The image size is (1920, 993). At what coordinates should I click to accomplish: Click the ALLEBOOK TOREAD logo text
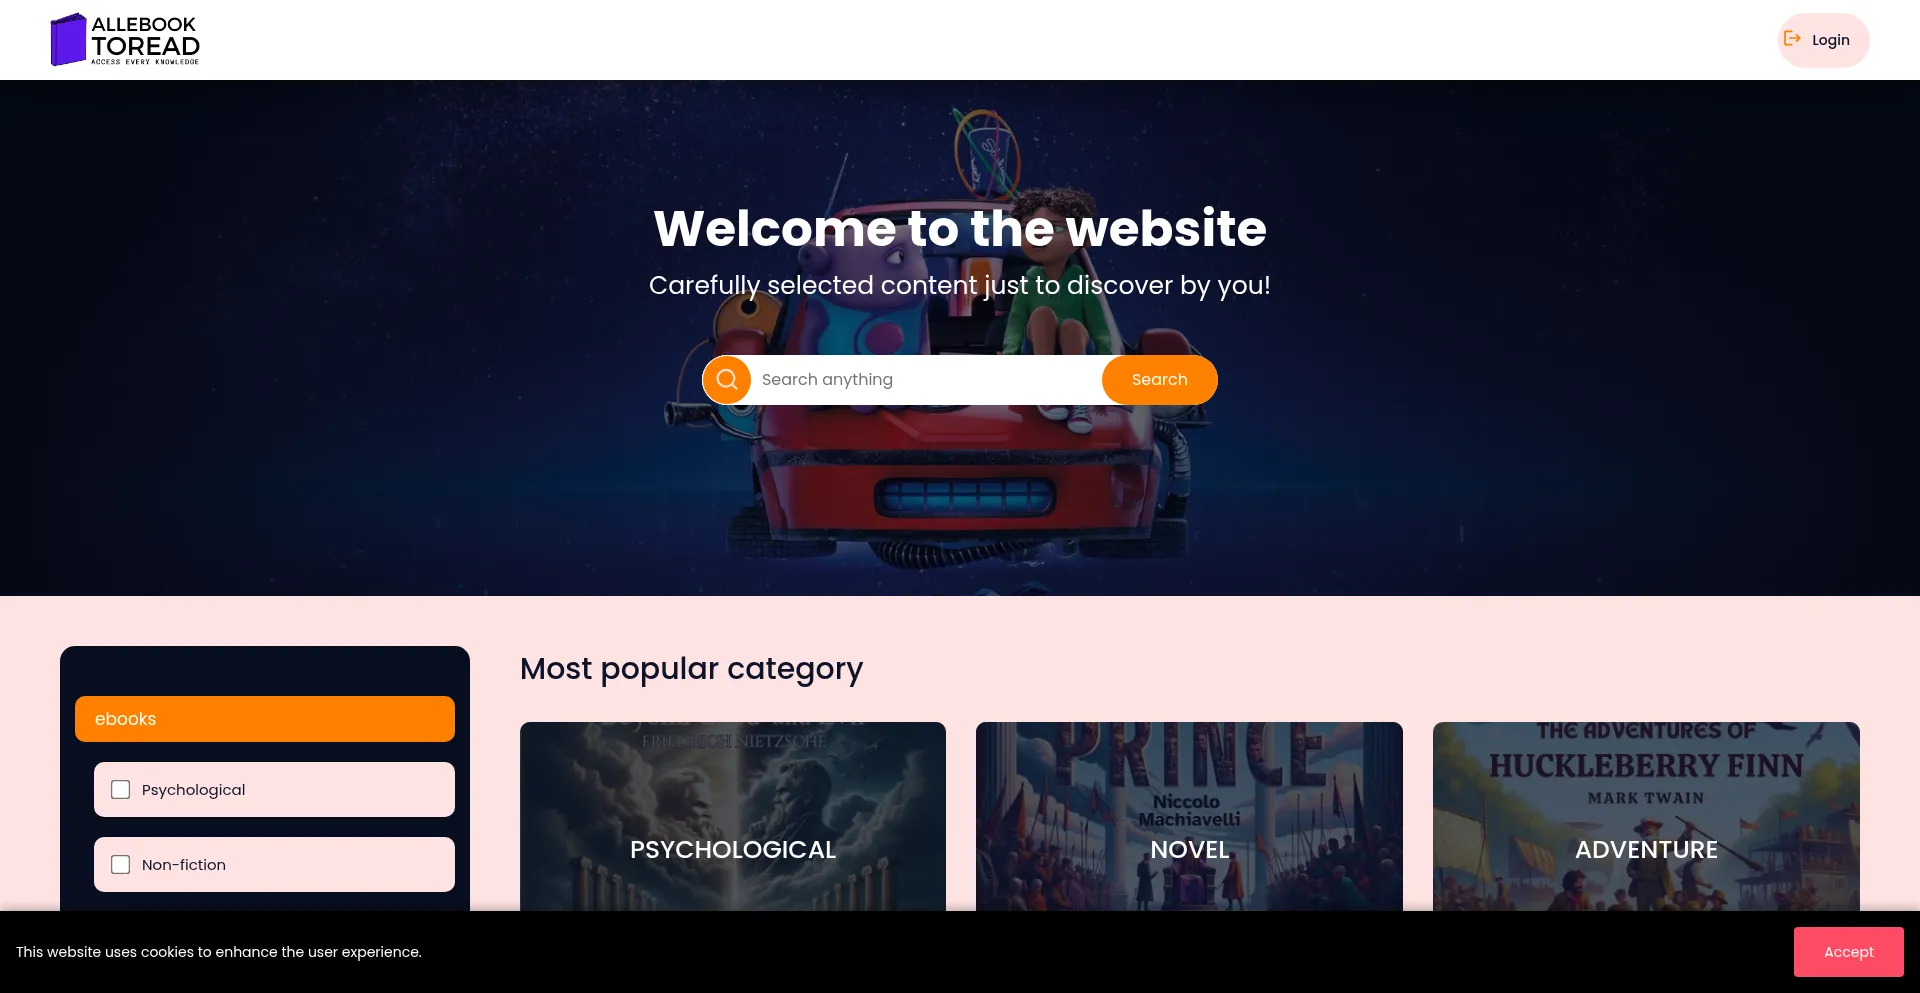click(x=145, y=40)
